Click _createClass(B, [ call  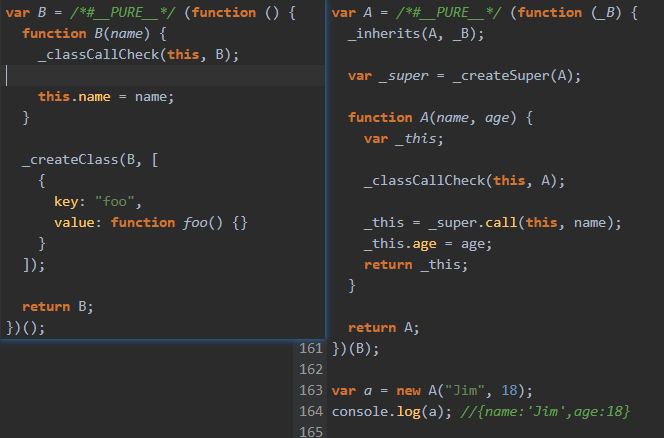click(x=90, y=160)
